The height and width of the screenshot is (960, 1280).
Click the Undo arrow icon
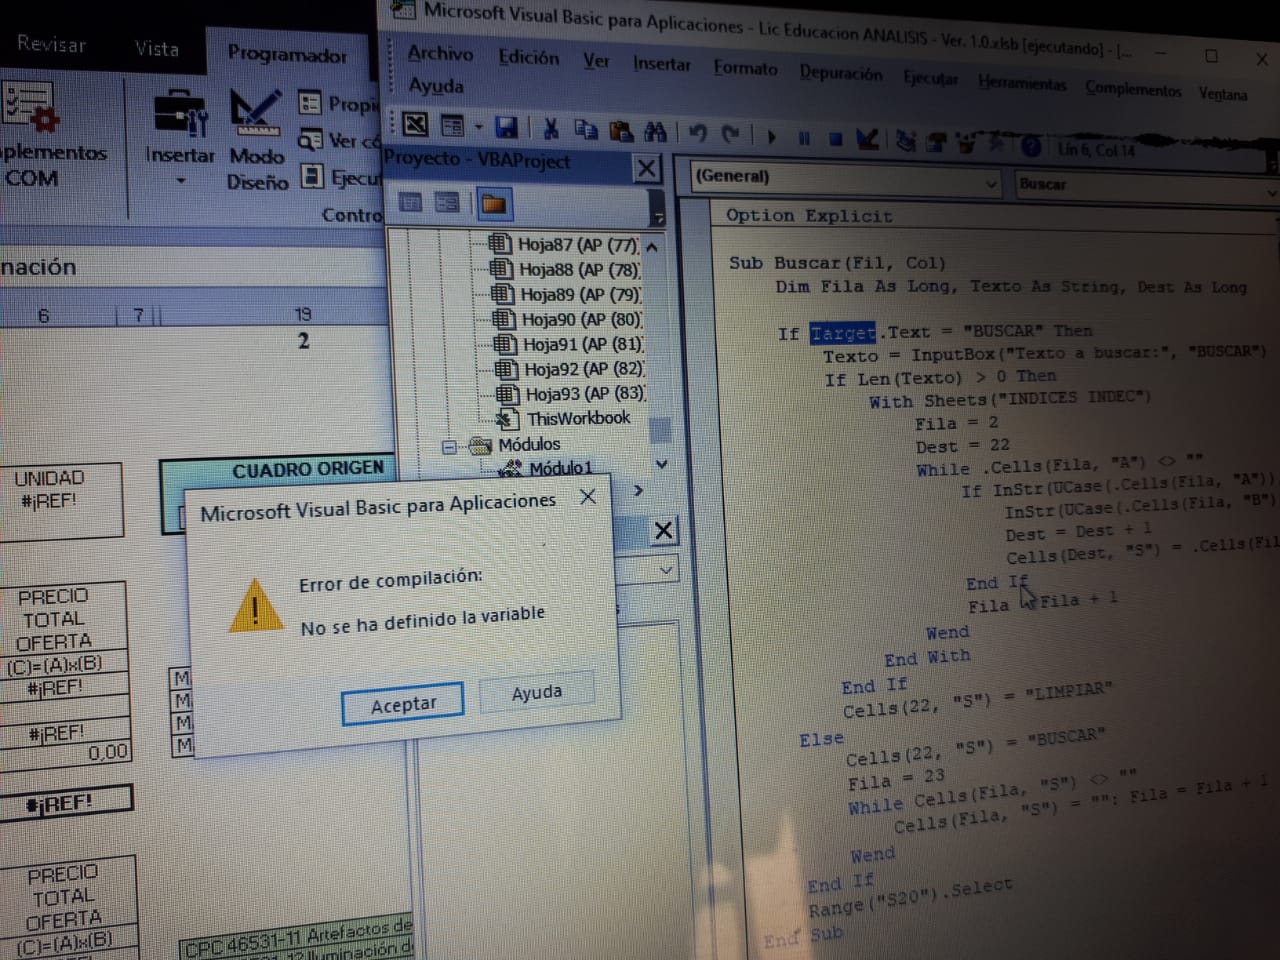[x=698, y=133]
